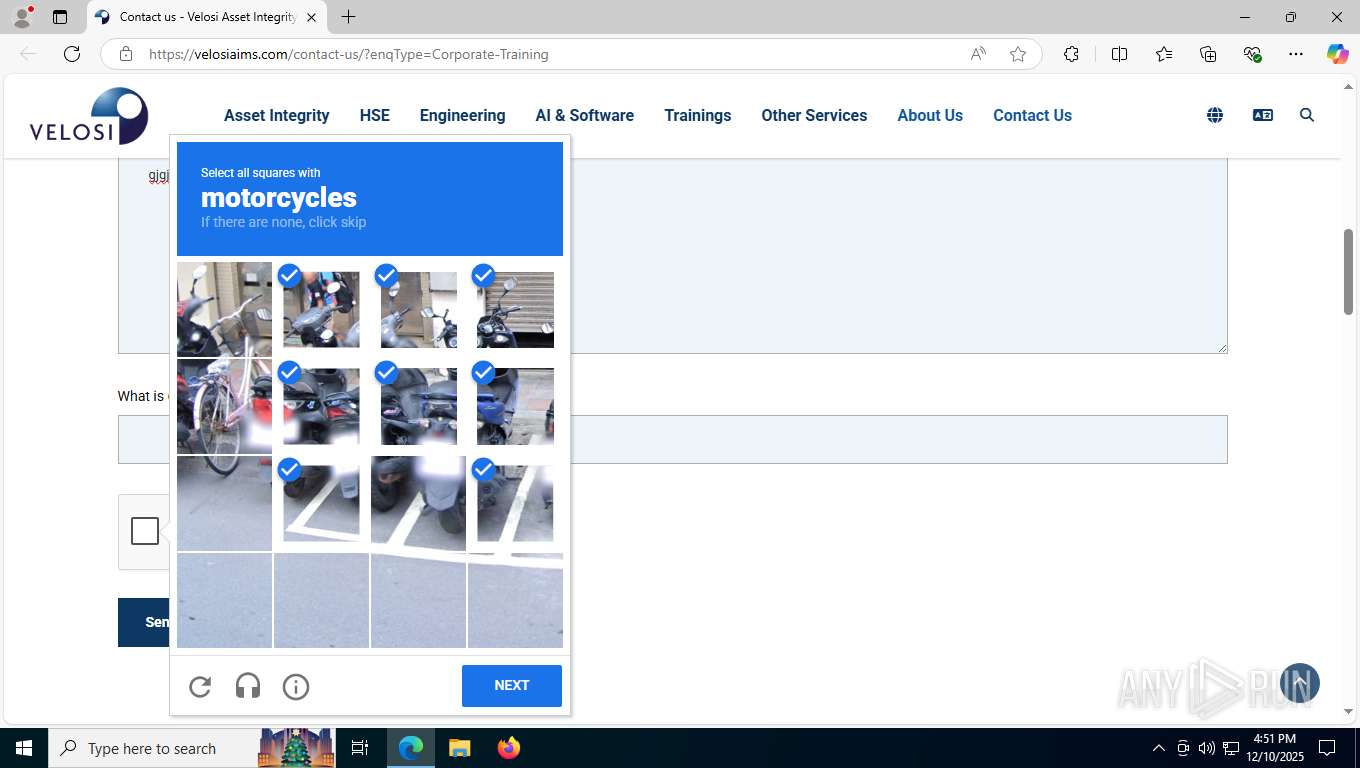Open Collections panel
Image resolution: width=1360 pixels, height=768 pixels.
[x=1208, y=54]
